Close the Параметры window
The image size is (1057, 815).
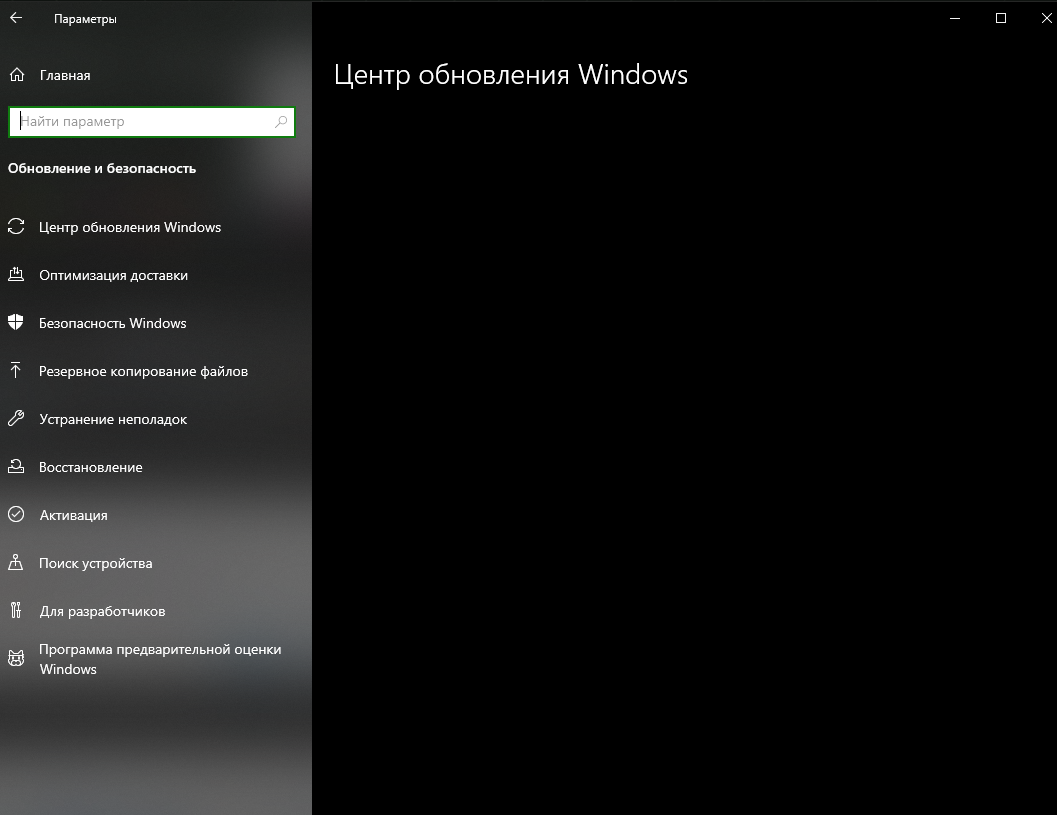(1045, 18)
